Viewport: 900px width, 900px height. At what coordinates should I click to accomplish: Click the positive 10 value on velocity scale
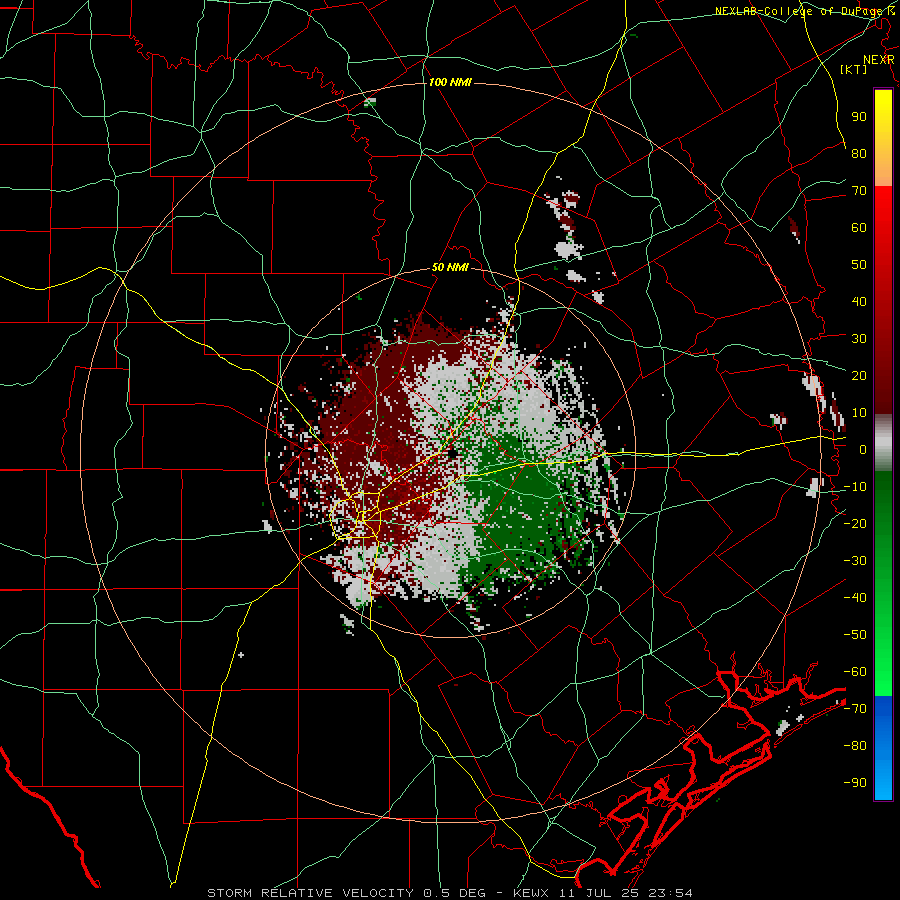pyautogui.click(x=859, y=413)
